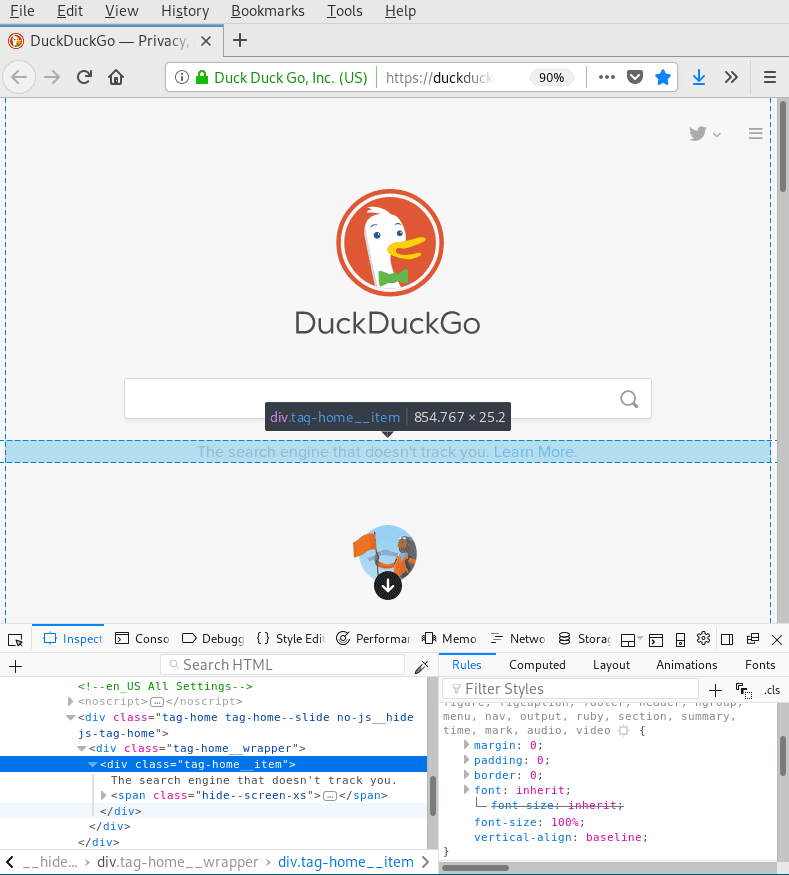This screenshot has height=875, width=789.
Task: Toggle Responsive Design Mode
Action: point(680,640)
